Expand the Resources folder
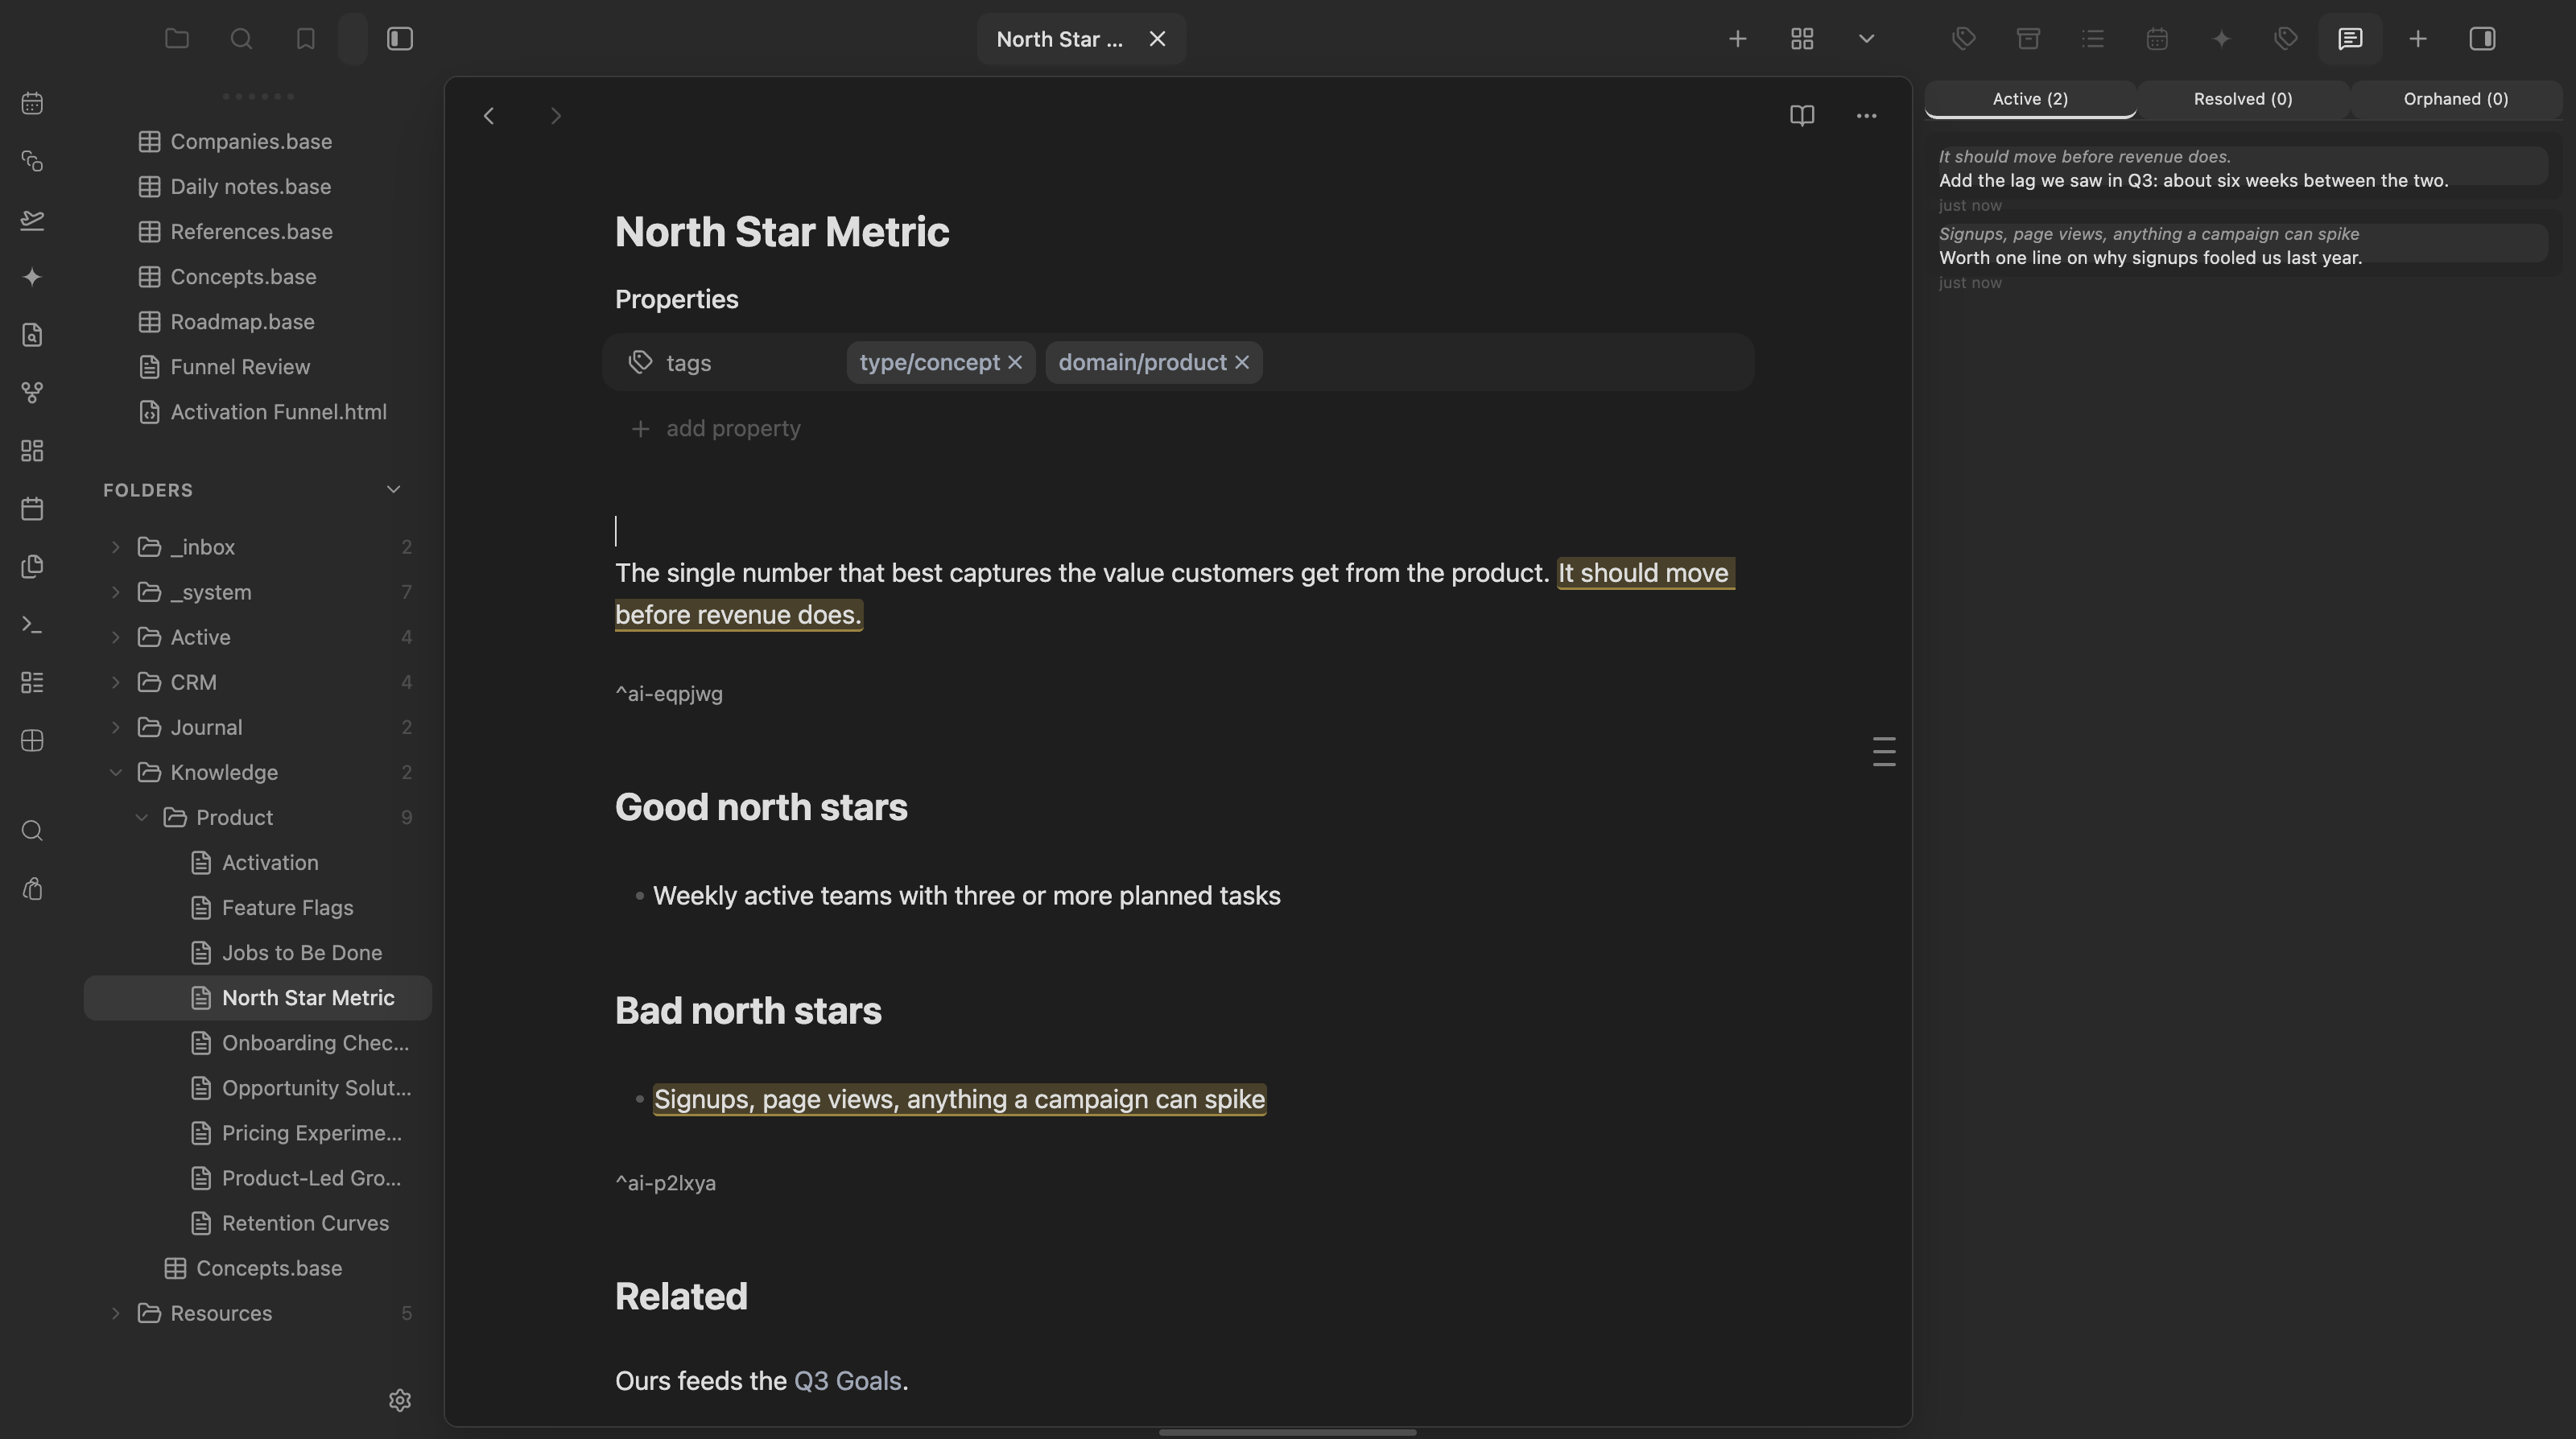 (115, 1313)
